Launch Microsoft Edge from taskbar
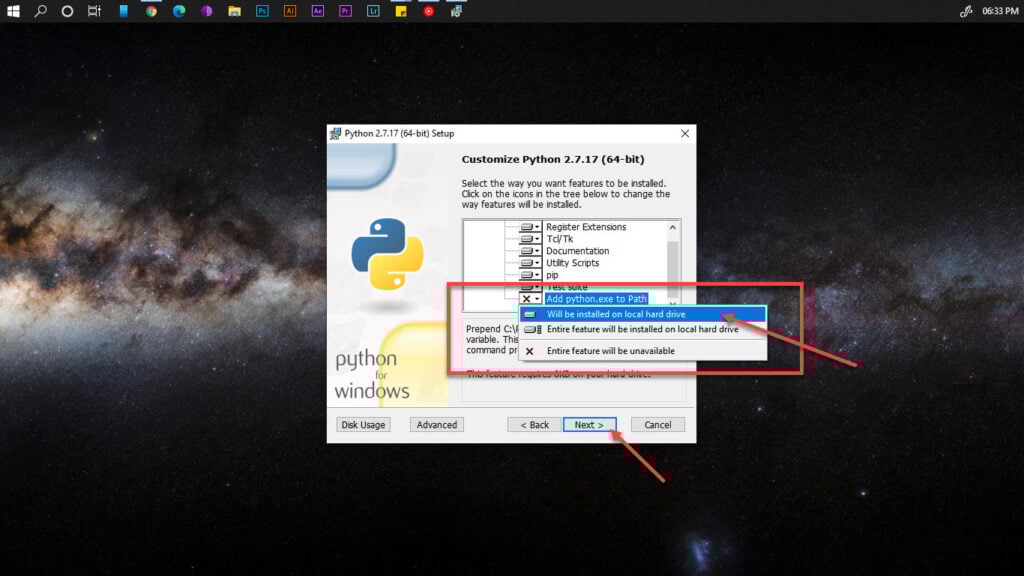This screenshot has height=576, width=1024. (179, 11)
